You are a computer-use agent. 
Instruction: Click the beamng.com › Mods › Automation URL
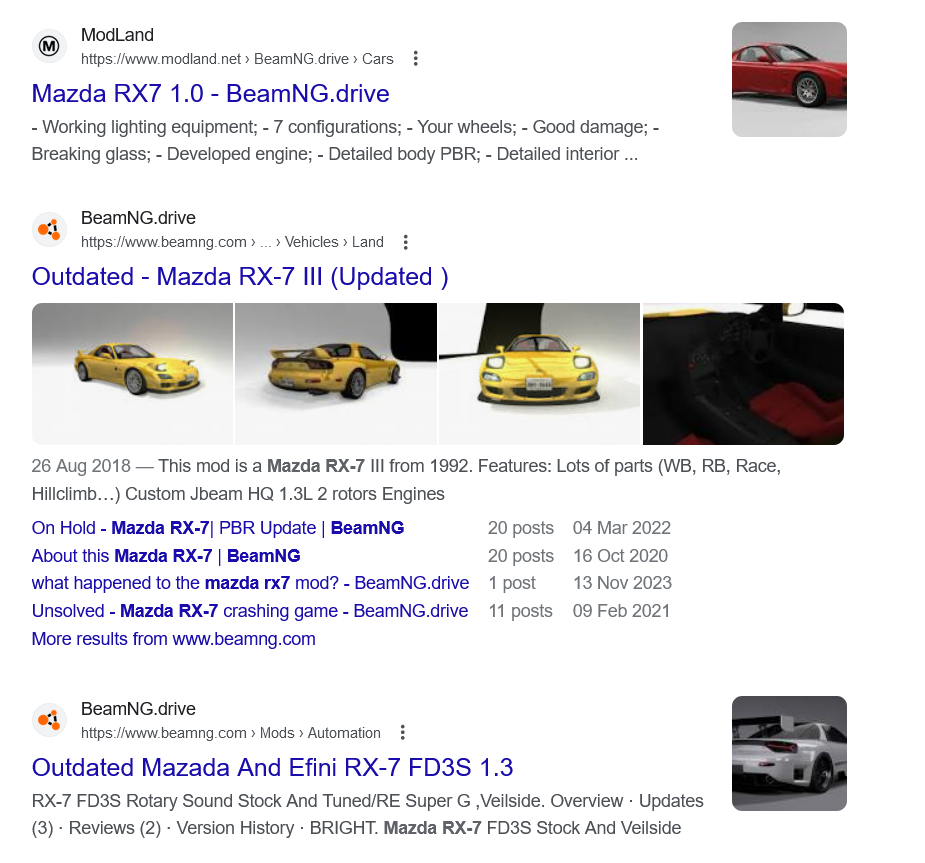pos(231,733)
